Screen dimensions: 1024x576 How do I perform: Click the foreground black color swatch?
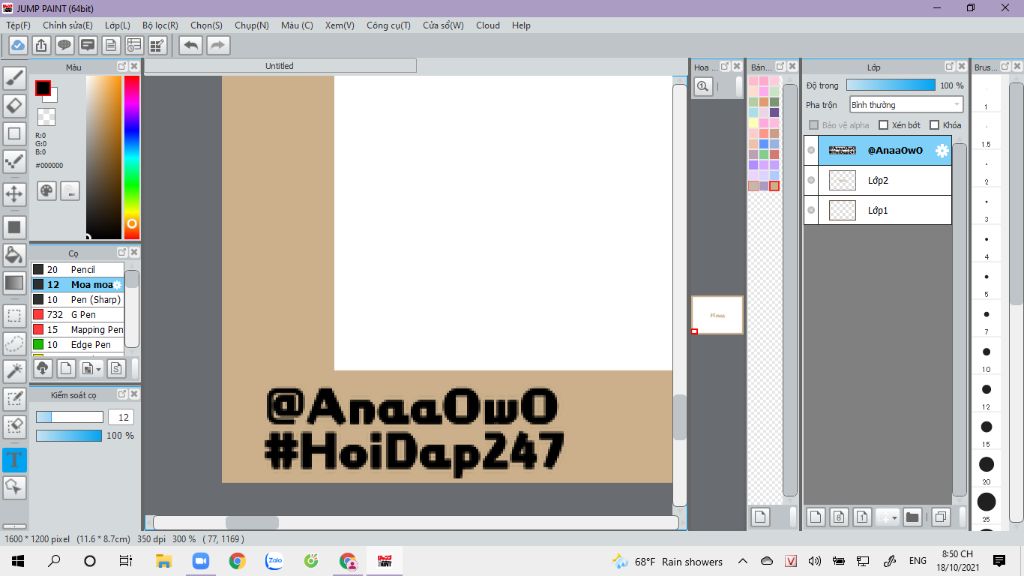pos(43,88)
